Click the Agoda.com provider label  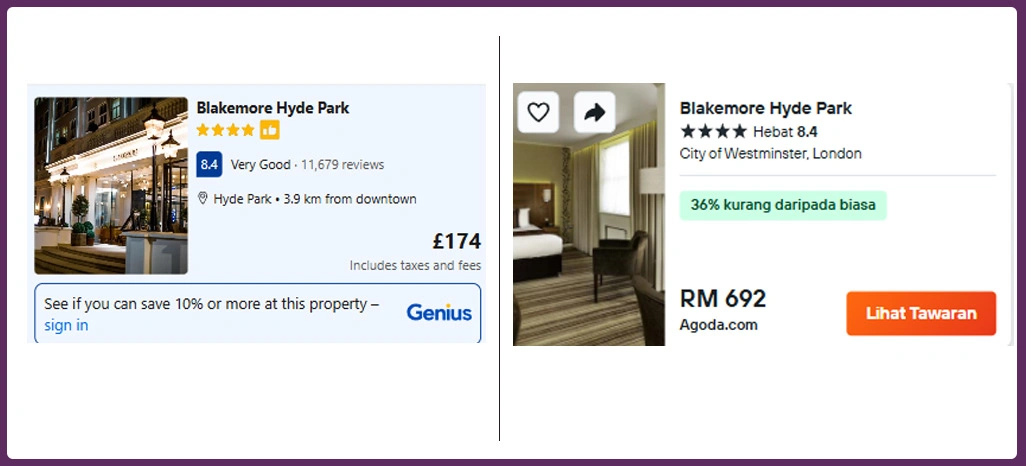tap(718, 325)
